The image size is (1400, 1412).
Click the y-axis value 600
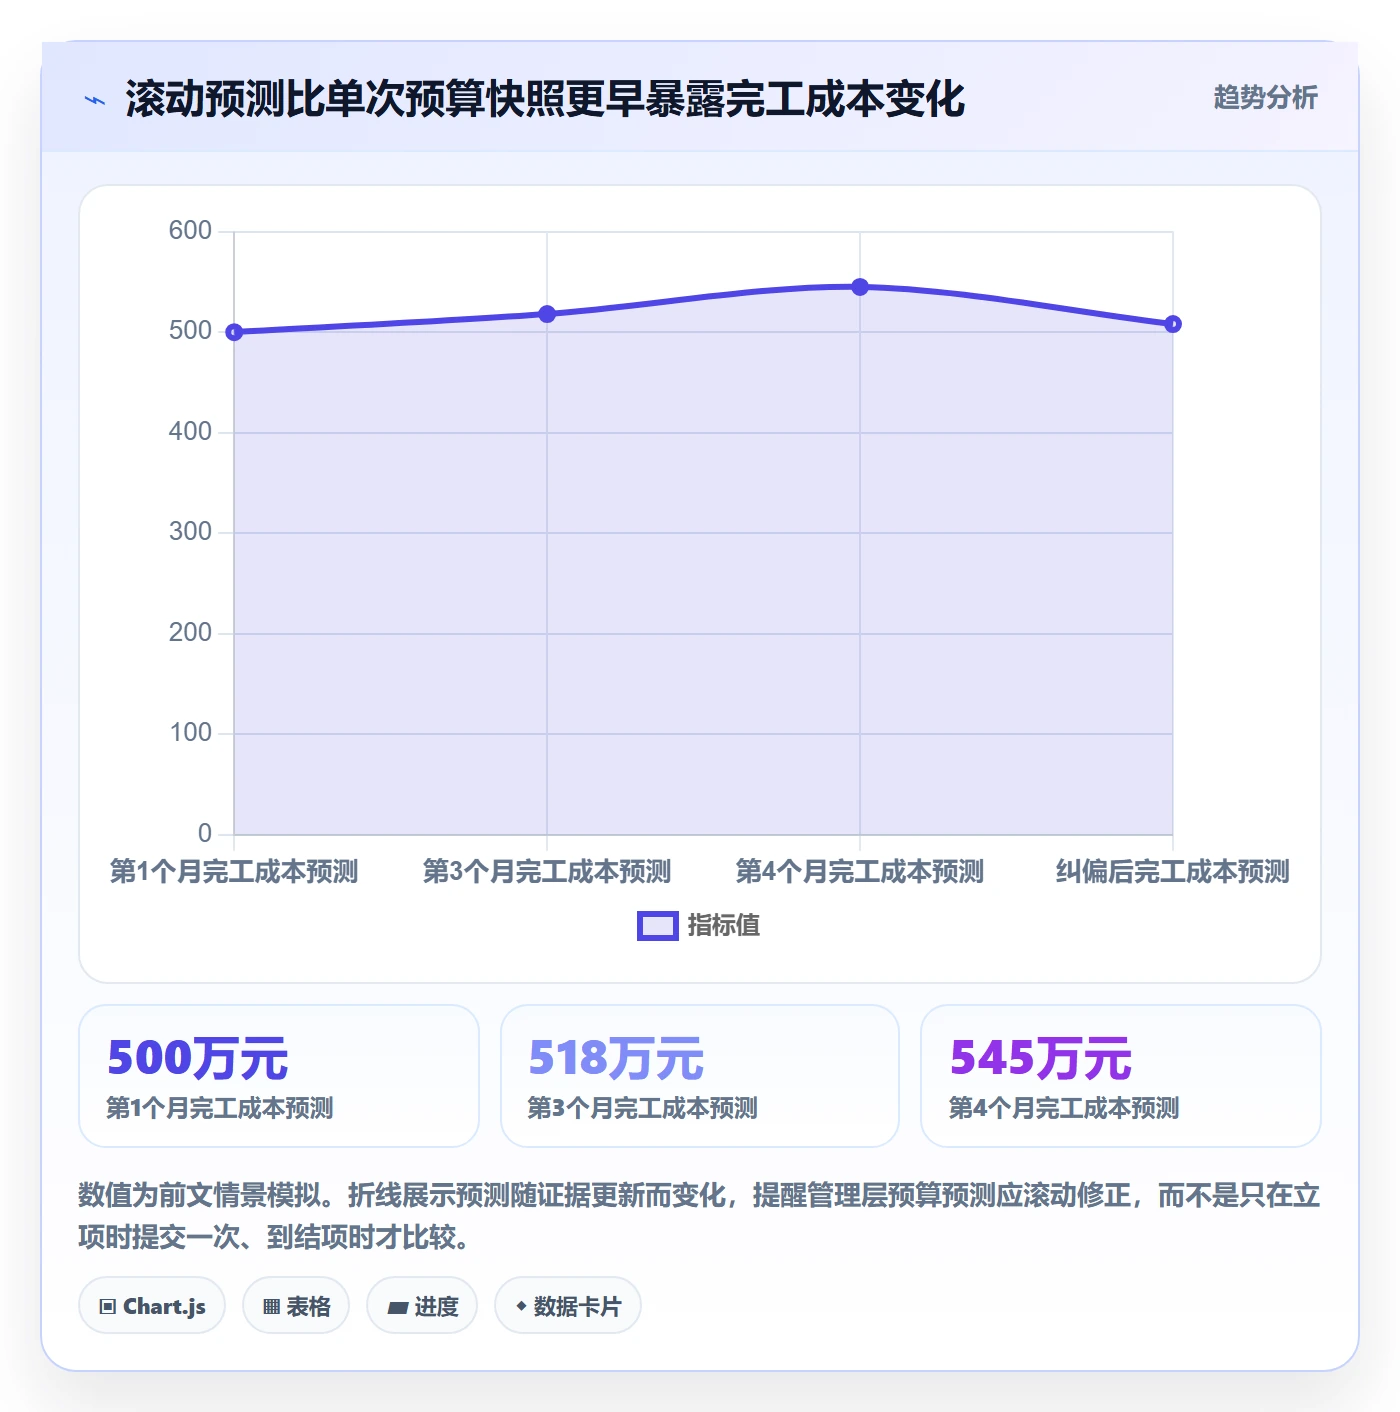pyautogui.click(x=190, y=230)
